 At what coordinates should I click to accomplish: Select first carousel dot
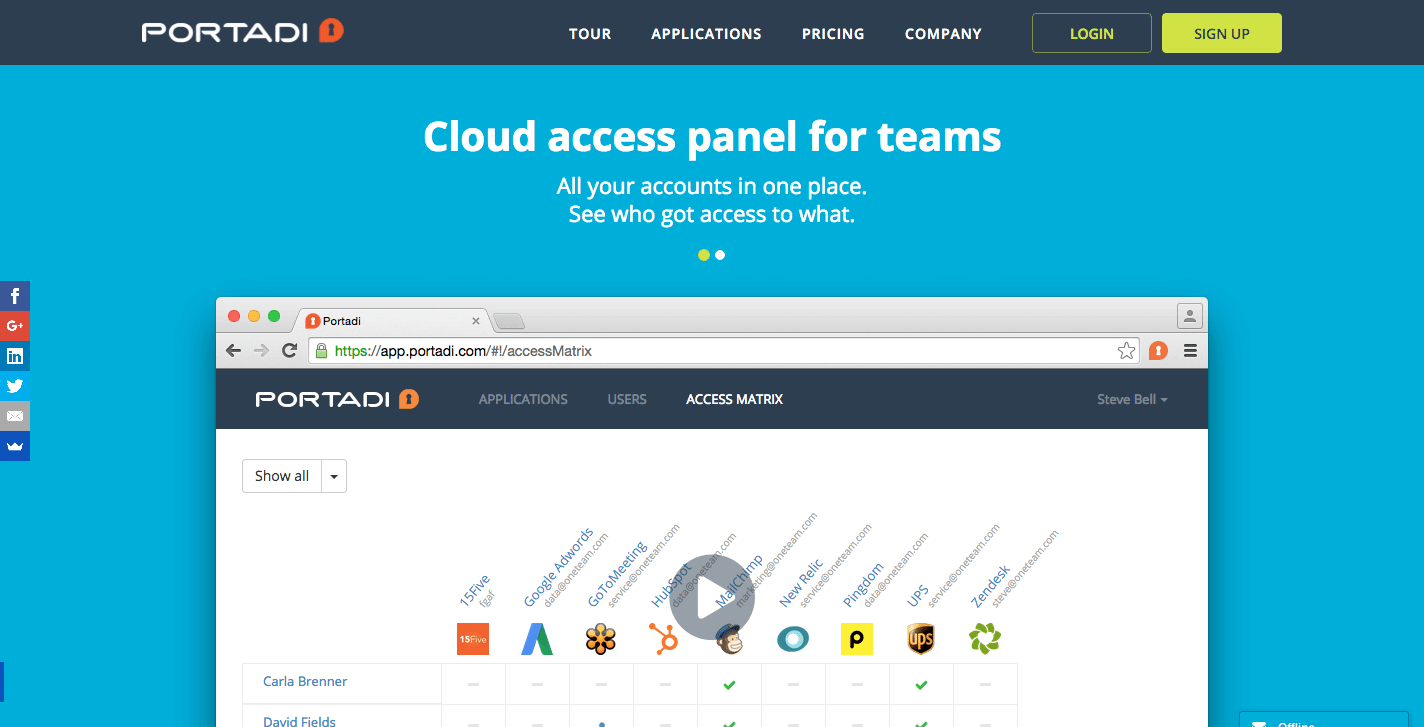[704, 255]
